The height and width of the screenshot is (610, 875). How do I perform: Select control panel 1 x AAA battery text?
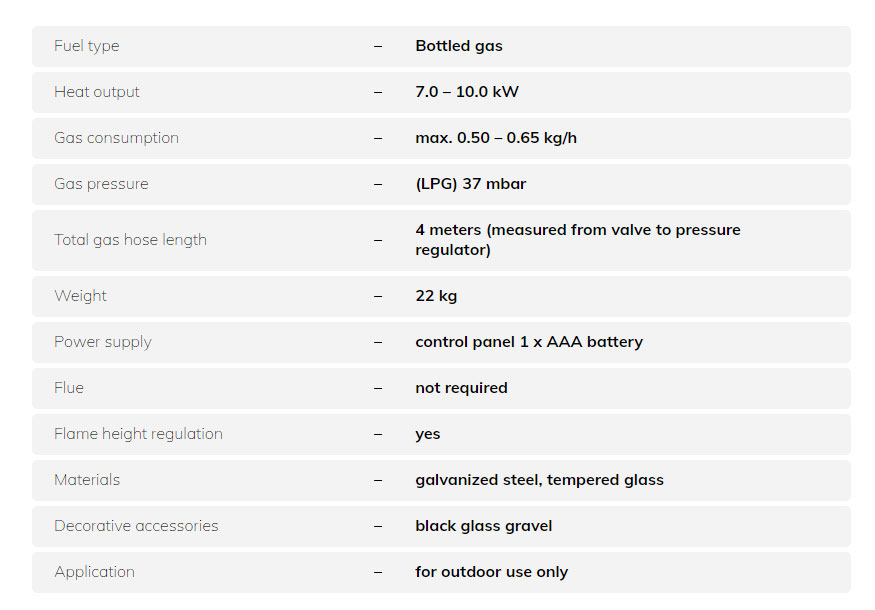pyautogui.click(x=529, y=342)
